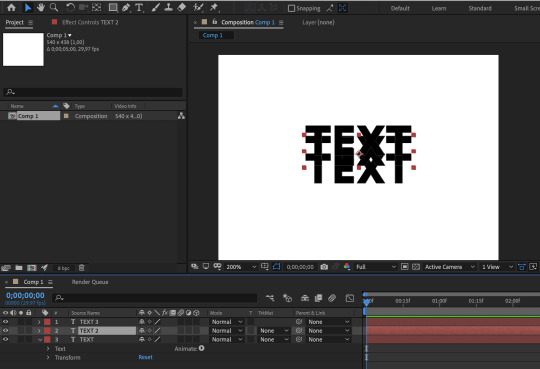Viewport: 540px width, 369px height.
Task: Hide the TEXT layer 3 eye
Action: click(x=6, y=339)
